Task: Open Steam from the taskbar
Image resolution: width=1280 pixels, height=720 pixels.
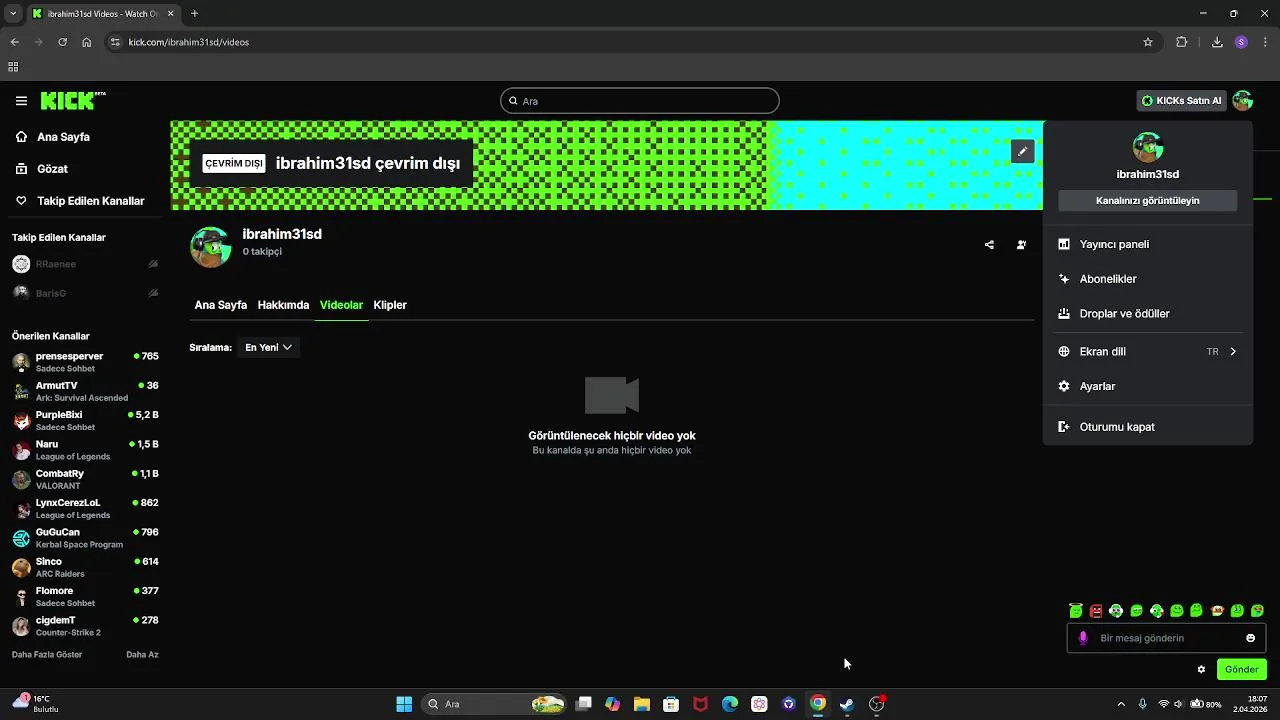Action: pos(847,704)
